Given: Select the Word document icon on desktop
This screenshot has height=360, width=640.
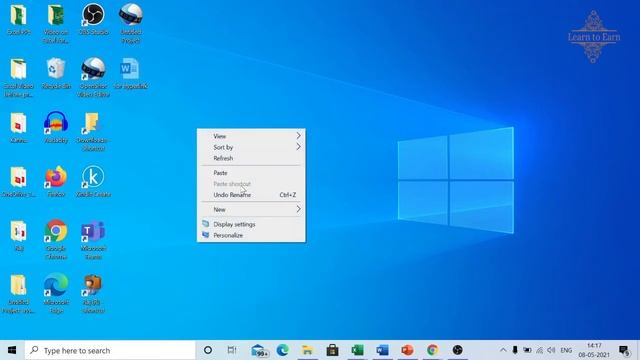Looking at the screenshot, I should click(x=131, y=73).
